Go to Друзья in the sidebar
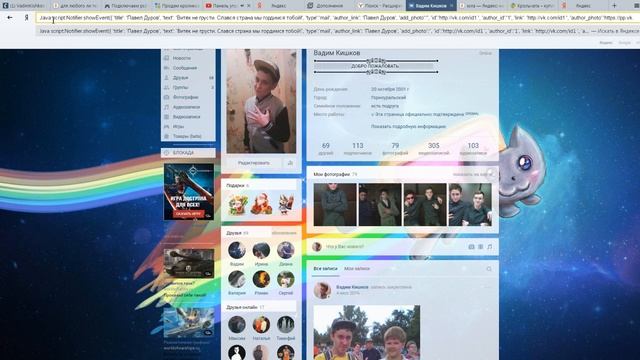The height and width of the screenshot is (360, 640). point(180,78)
